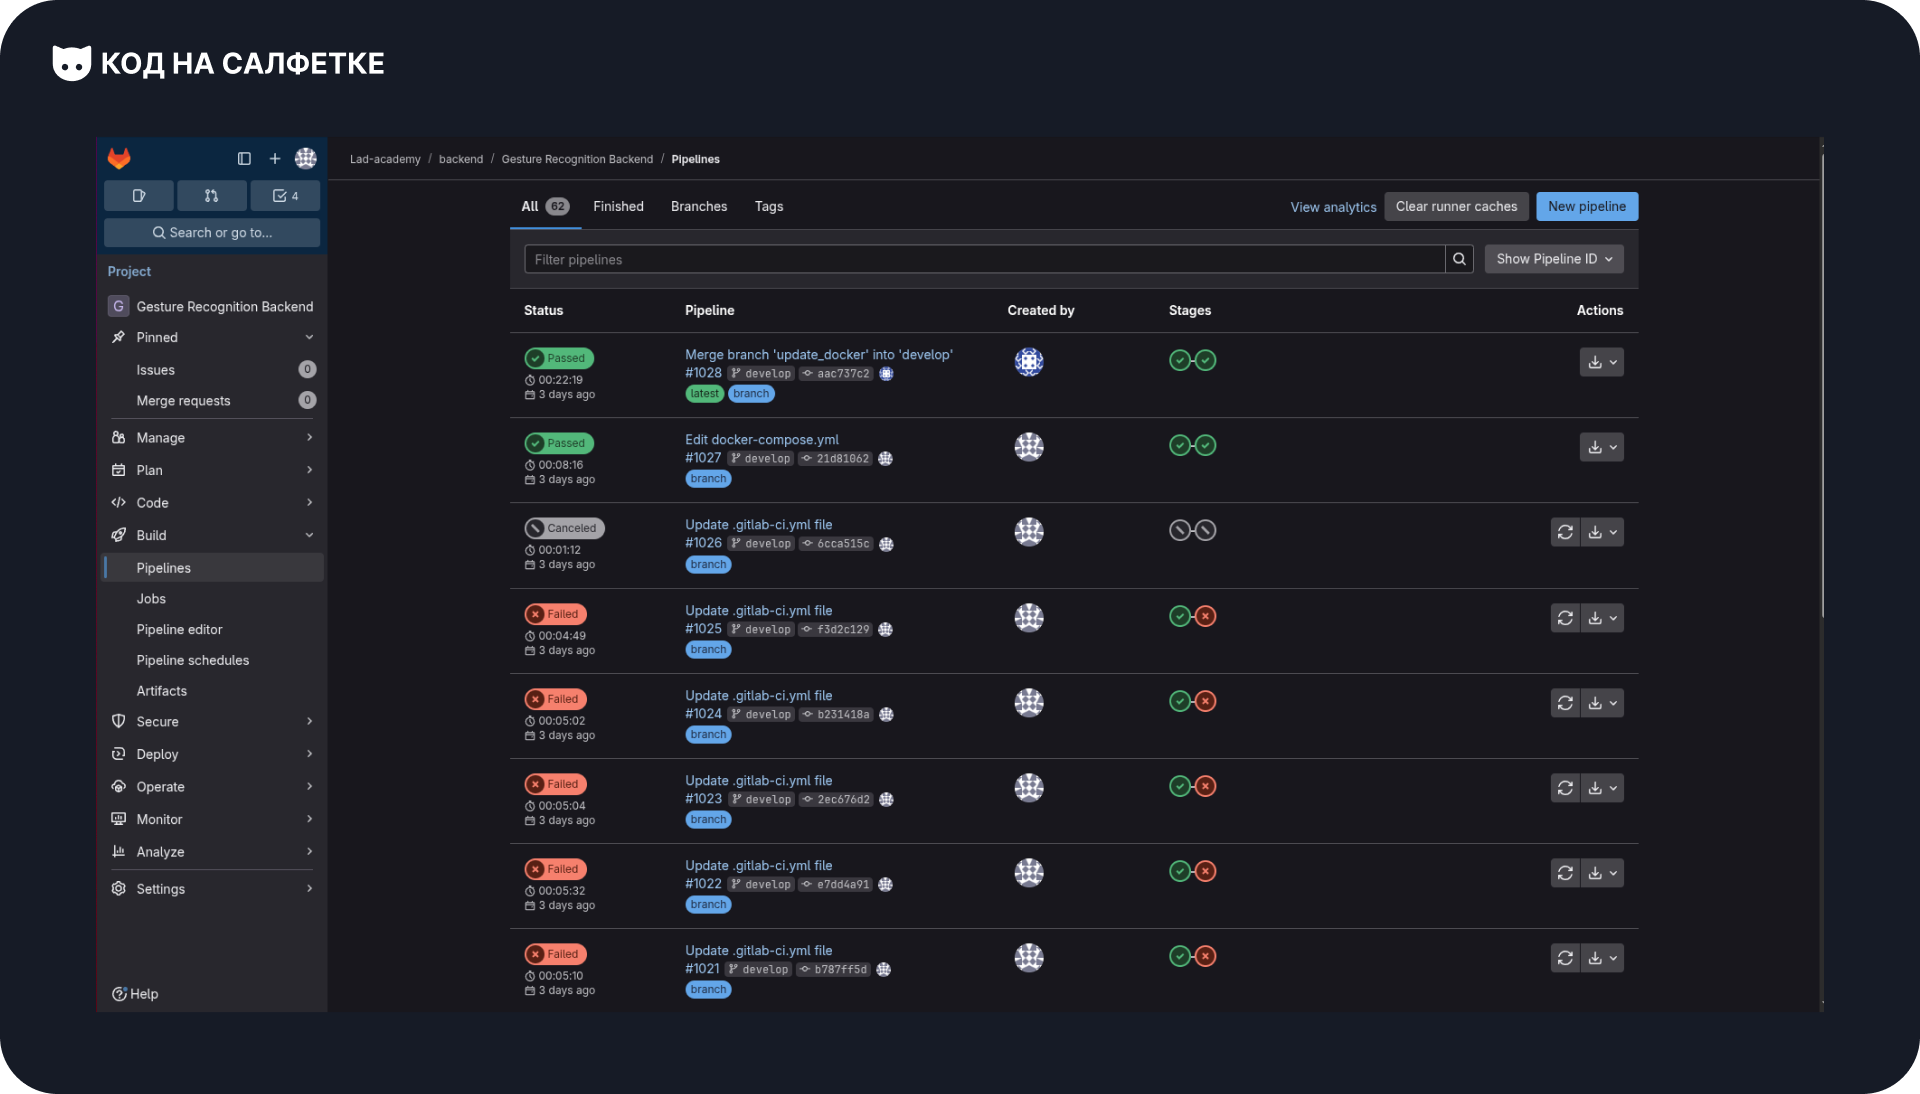
Task: Click the New pipeline button
Action: 1586,206
